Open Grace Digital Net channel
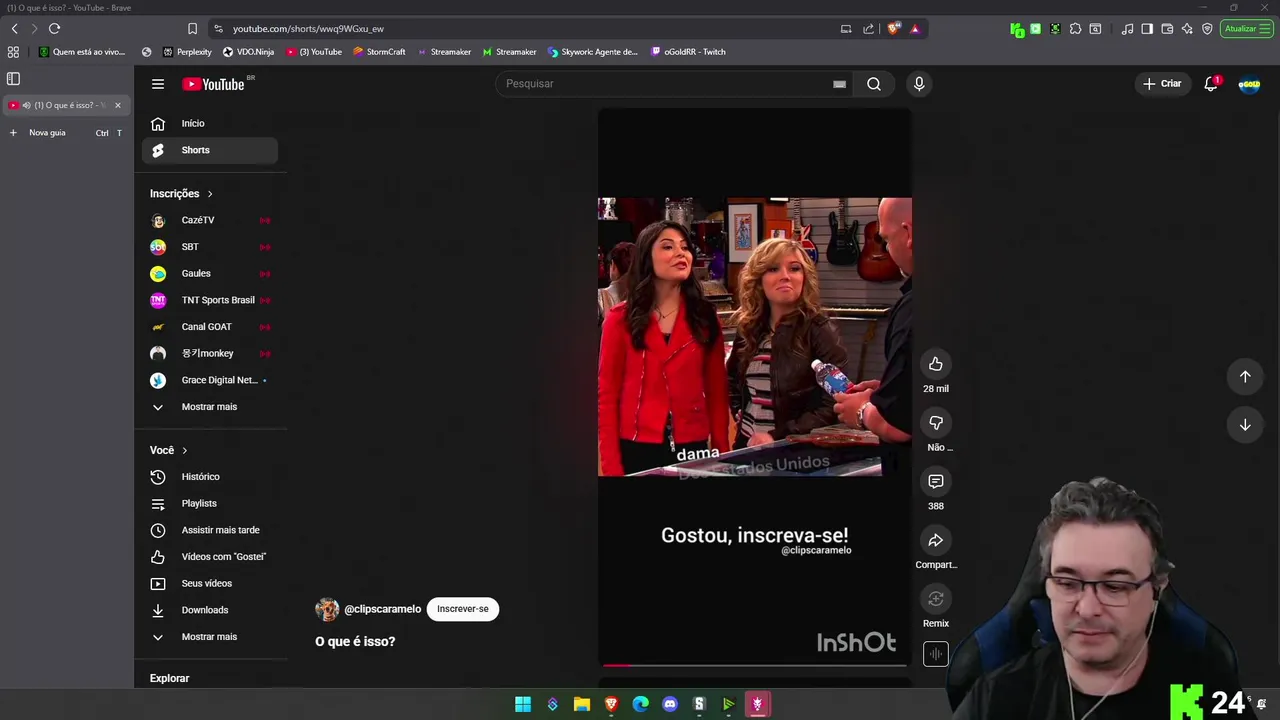Image resolution: width=1280 pixels, height=720 pixels. coord(210,380)
